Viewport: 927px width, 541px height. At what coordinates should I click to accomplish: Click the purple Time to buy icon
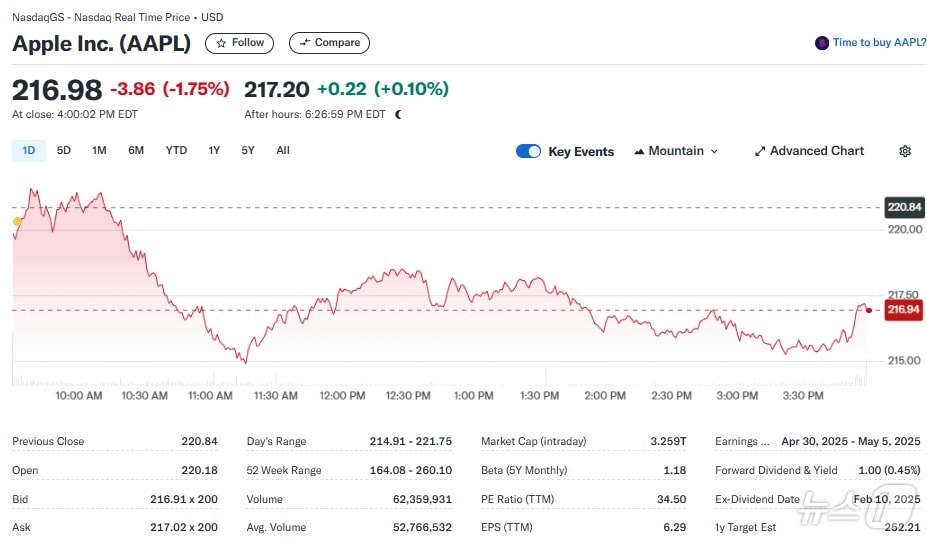(822, 43)
